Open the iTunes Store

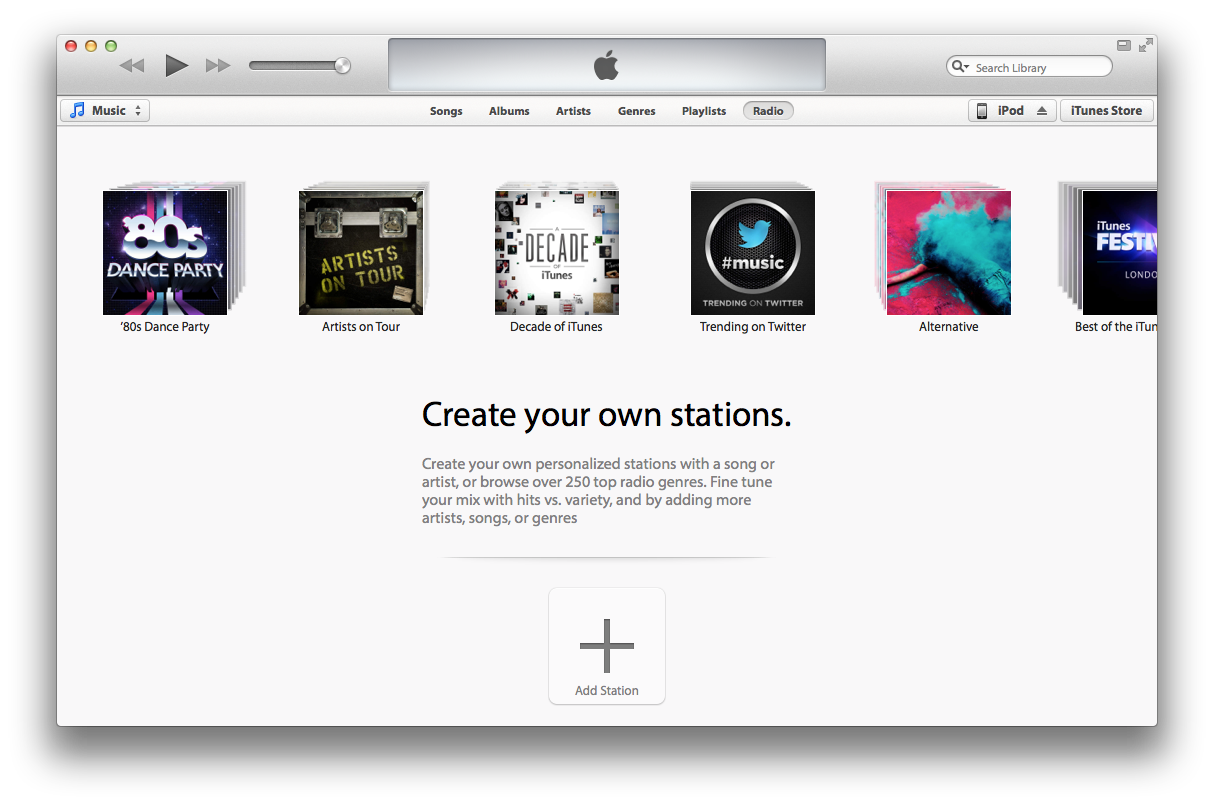tap(1106, 110)
